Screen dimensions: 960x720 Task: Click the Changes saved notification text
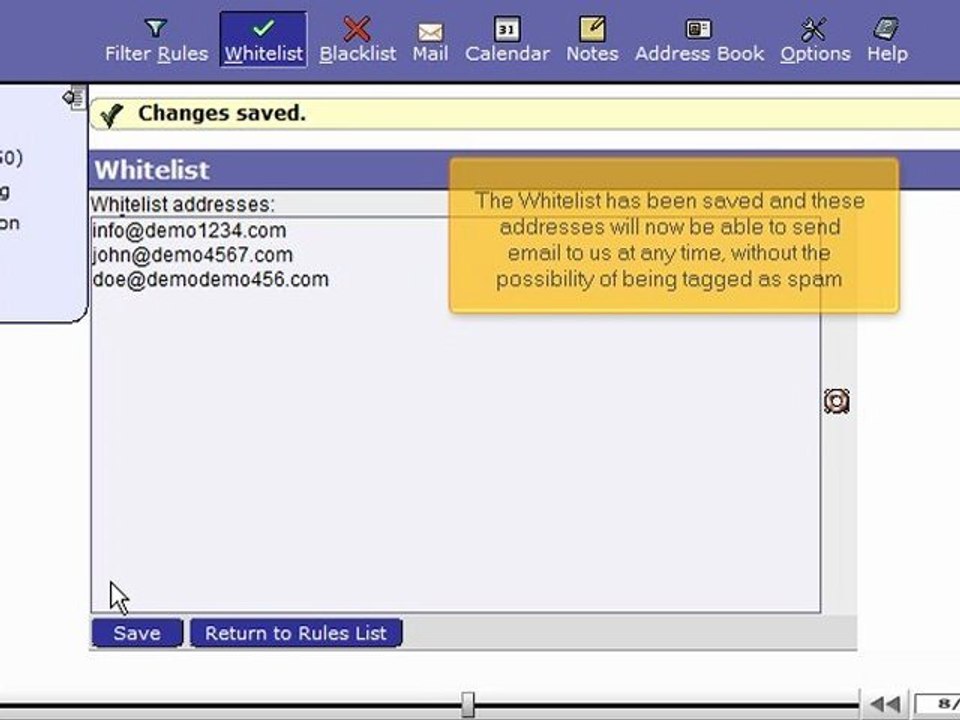(222, 113)
